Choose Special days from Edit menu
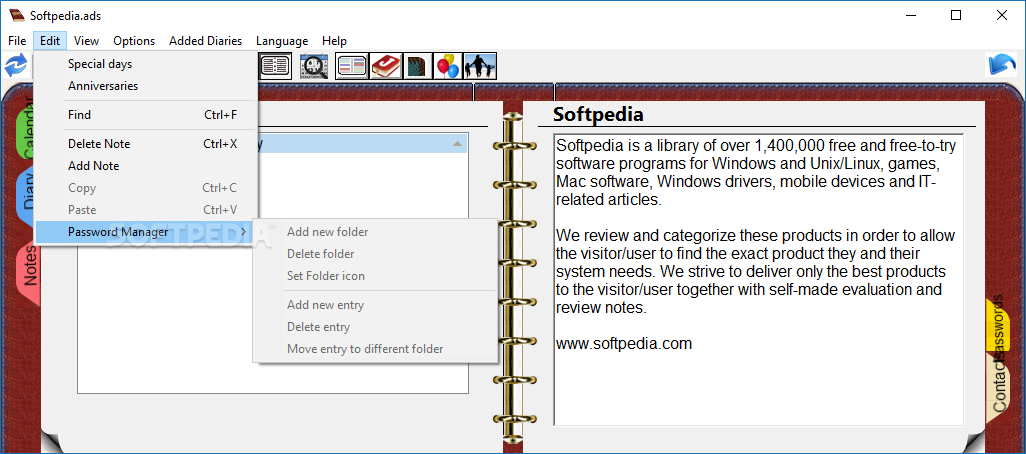 click(147, 64)
